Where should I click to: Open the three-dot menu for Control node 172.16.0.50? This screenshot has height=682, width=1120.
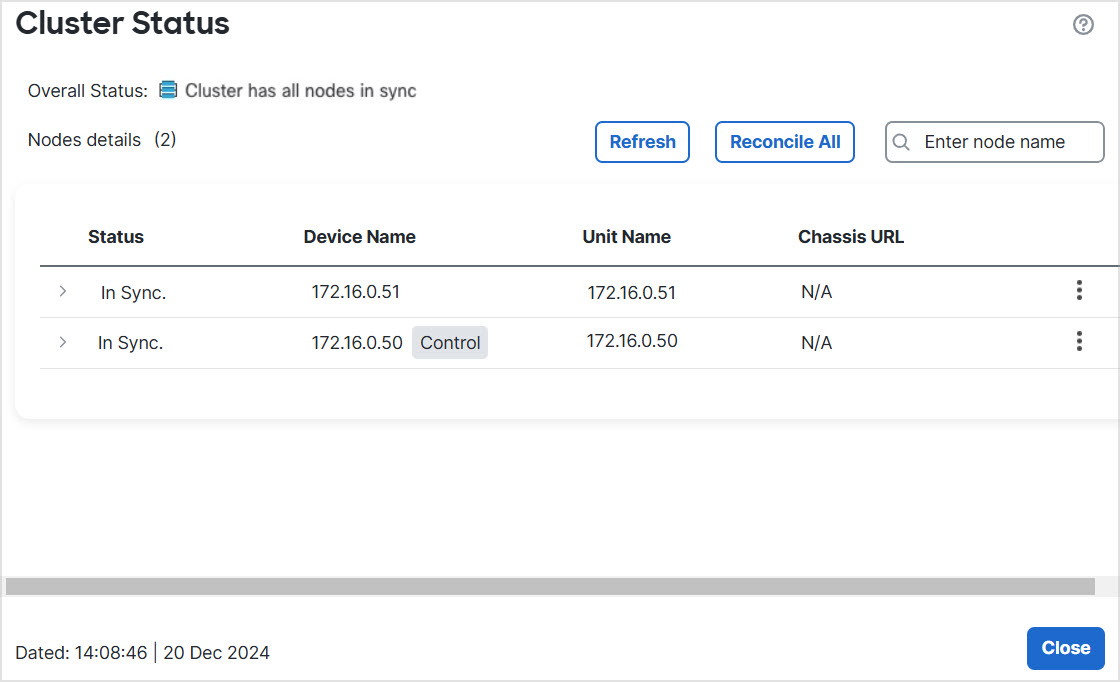pos(1079,342)
